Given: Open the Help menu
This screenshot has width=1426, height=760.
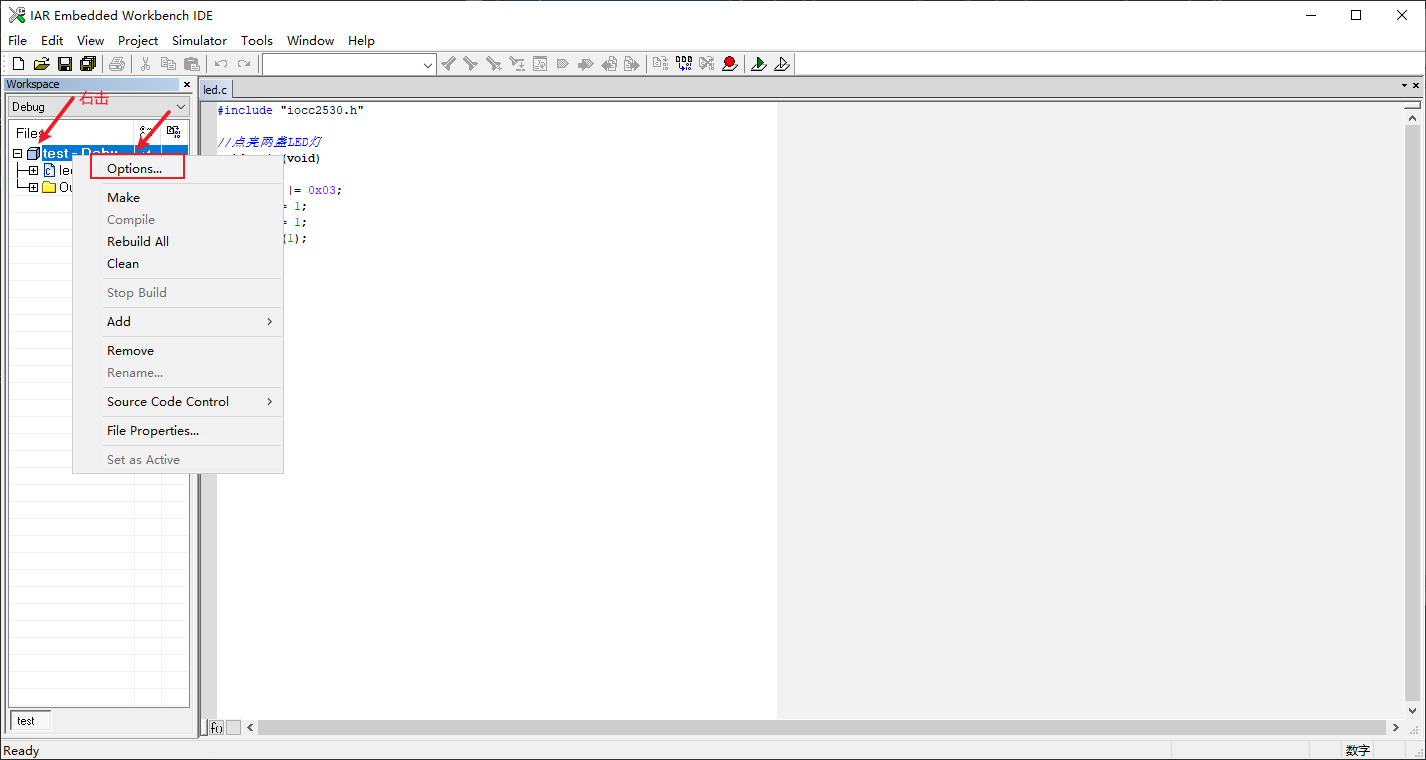Looking at the screenshot, I should click(x=361, y=41).
